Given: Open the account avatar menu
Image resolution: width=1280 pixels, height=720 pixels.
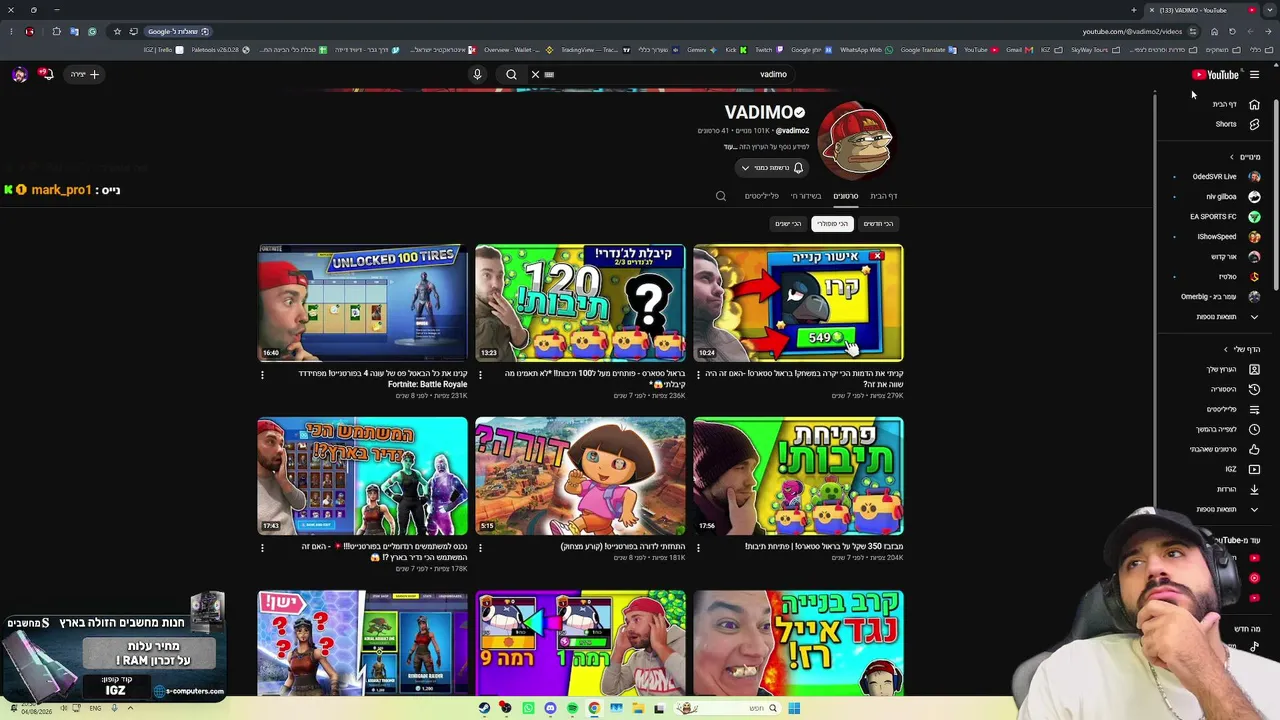Looking at the screenshot, I should 19,74.
